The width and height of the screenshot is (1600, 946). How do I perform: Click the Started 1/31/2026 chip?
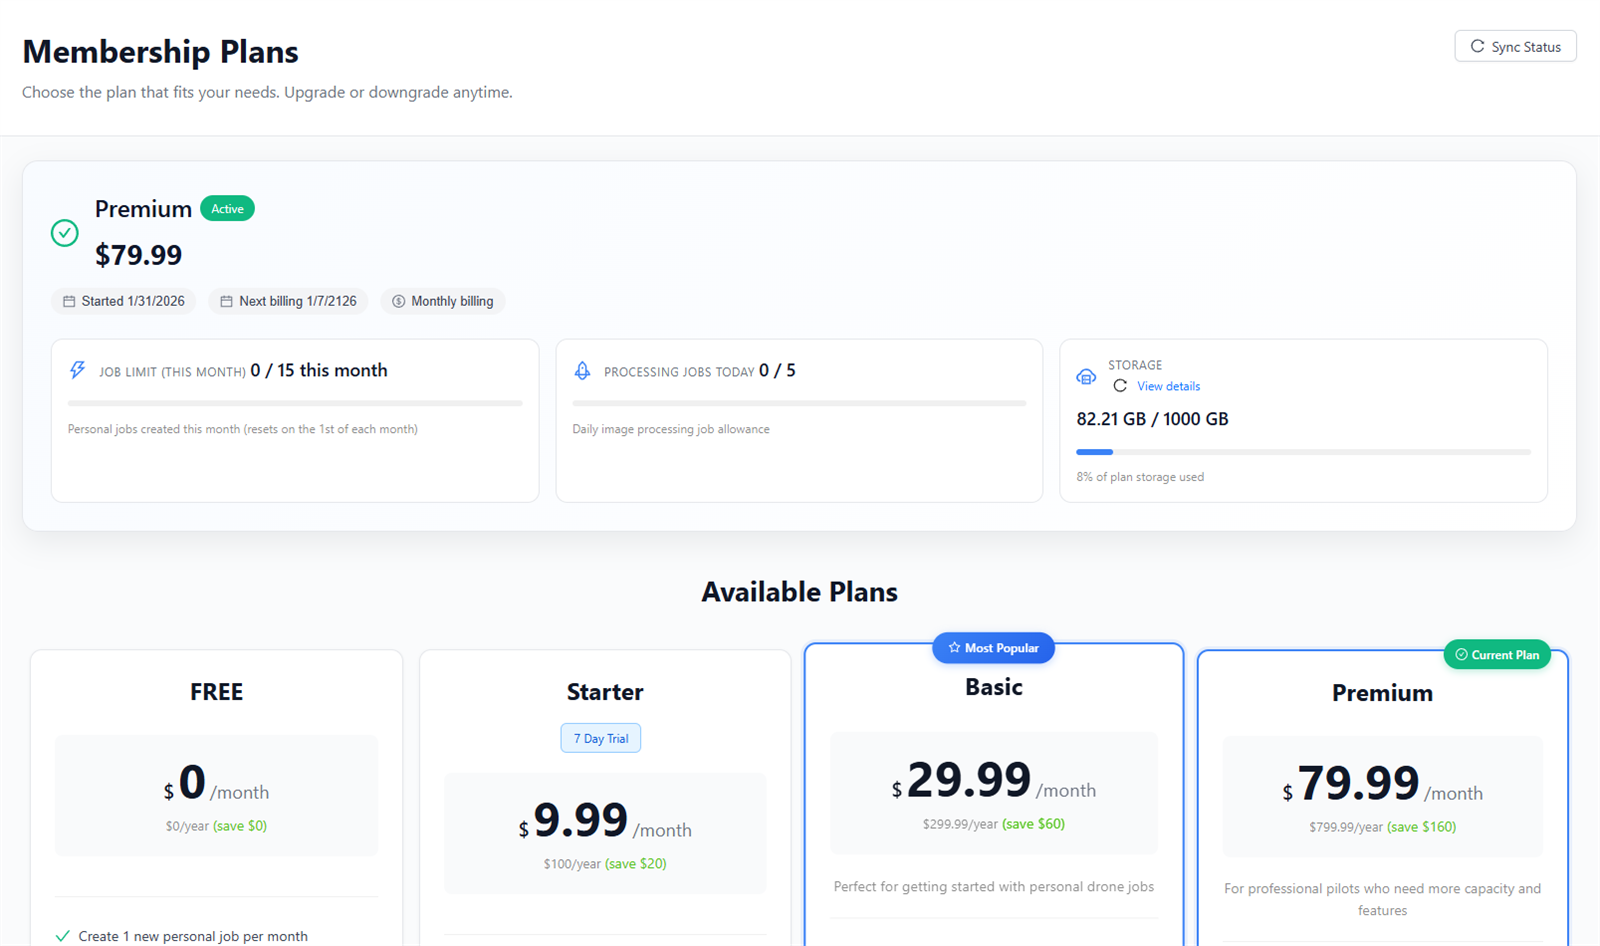point(123,301)
